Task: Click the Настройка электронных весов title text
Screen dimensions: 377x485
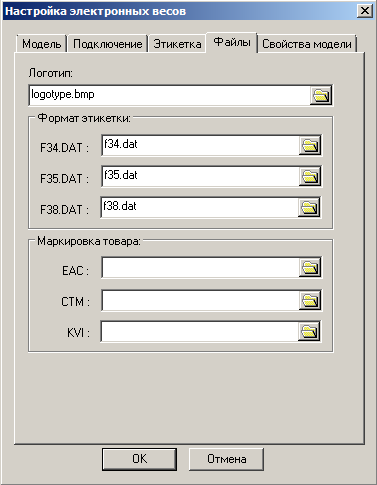Action: (x=96, y=11)
